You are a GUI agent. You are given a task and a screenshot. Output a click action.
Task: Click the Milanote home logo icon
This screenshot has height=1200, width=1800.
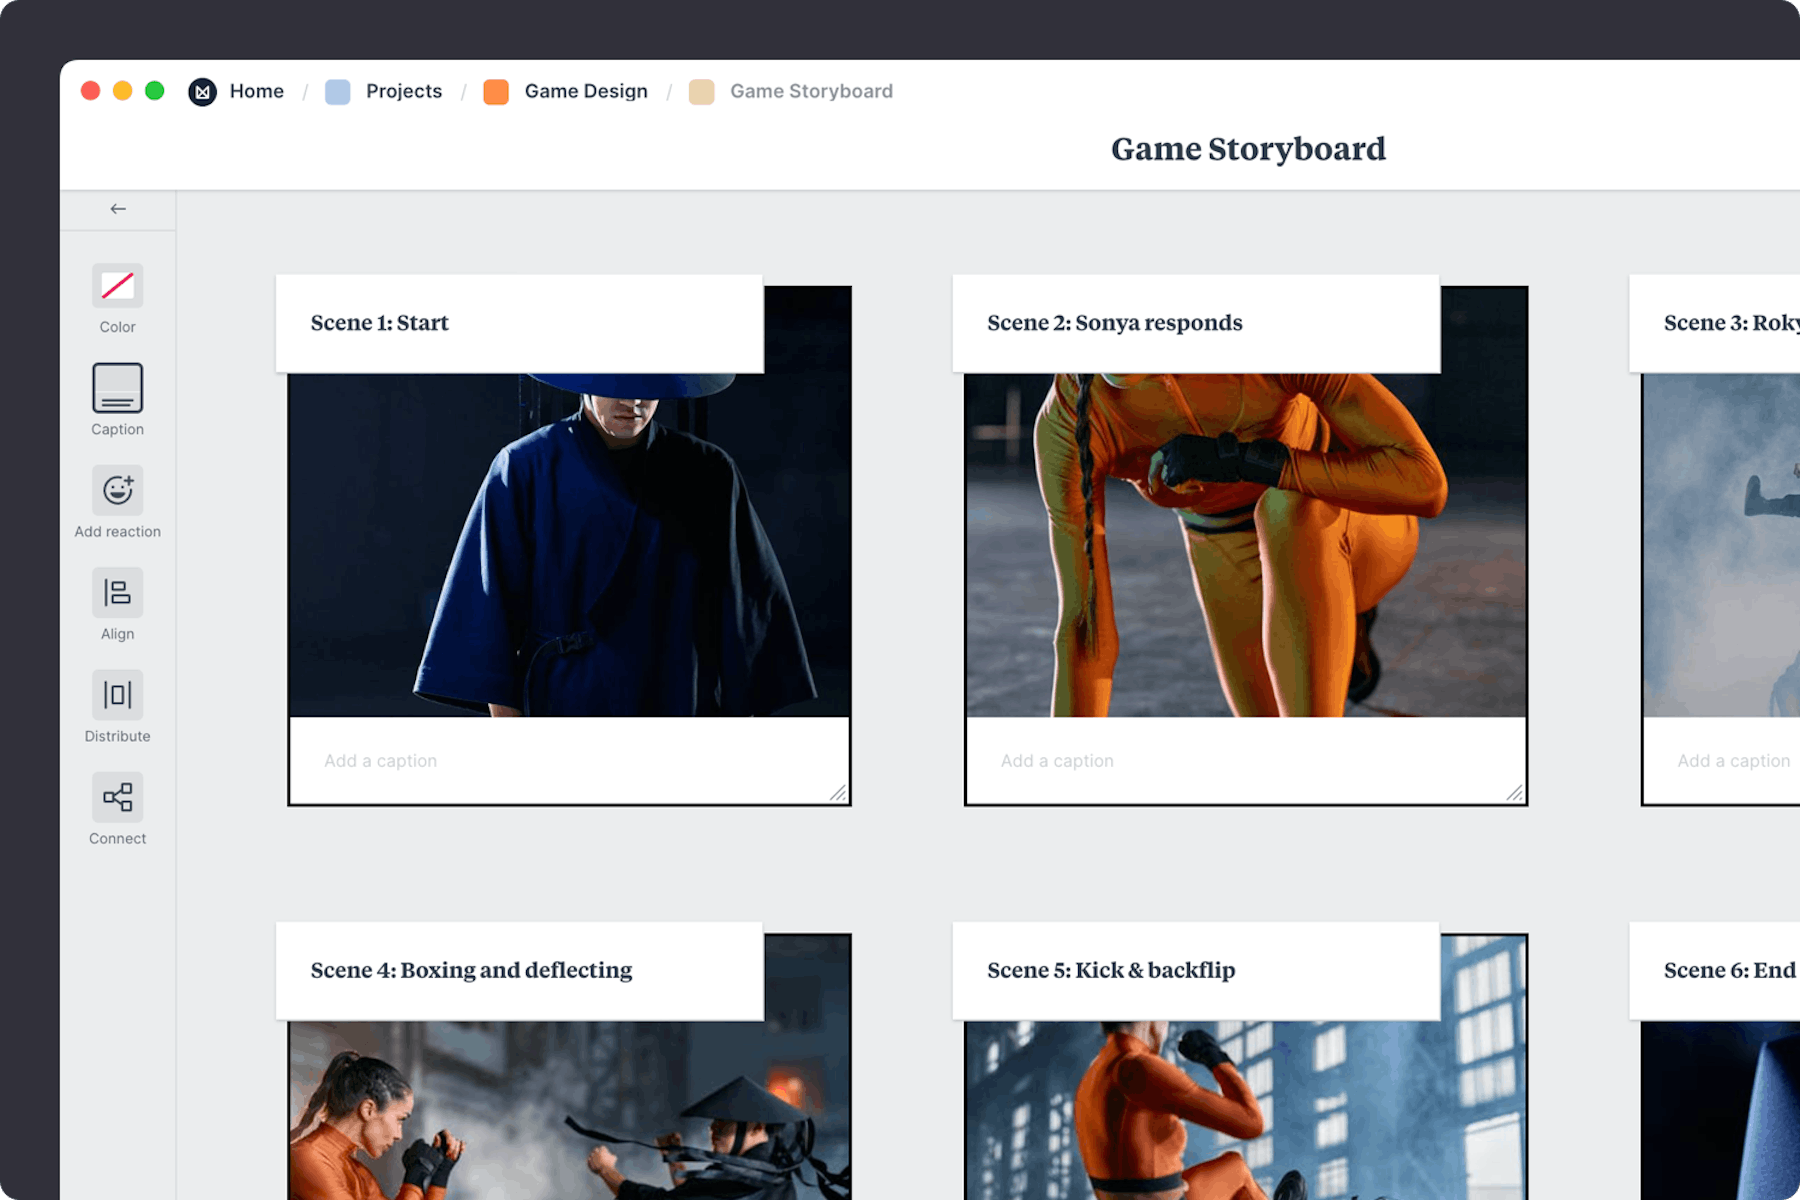click(x=203, y=91)
